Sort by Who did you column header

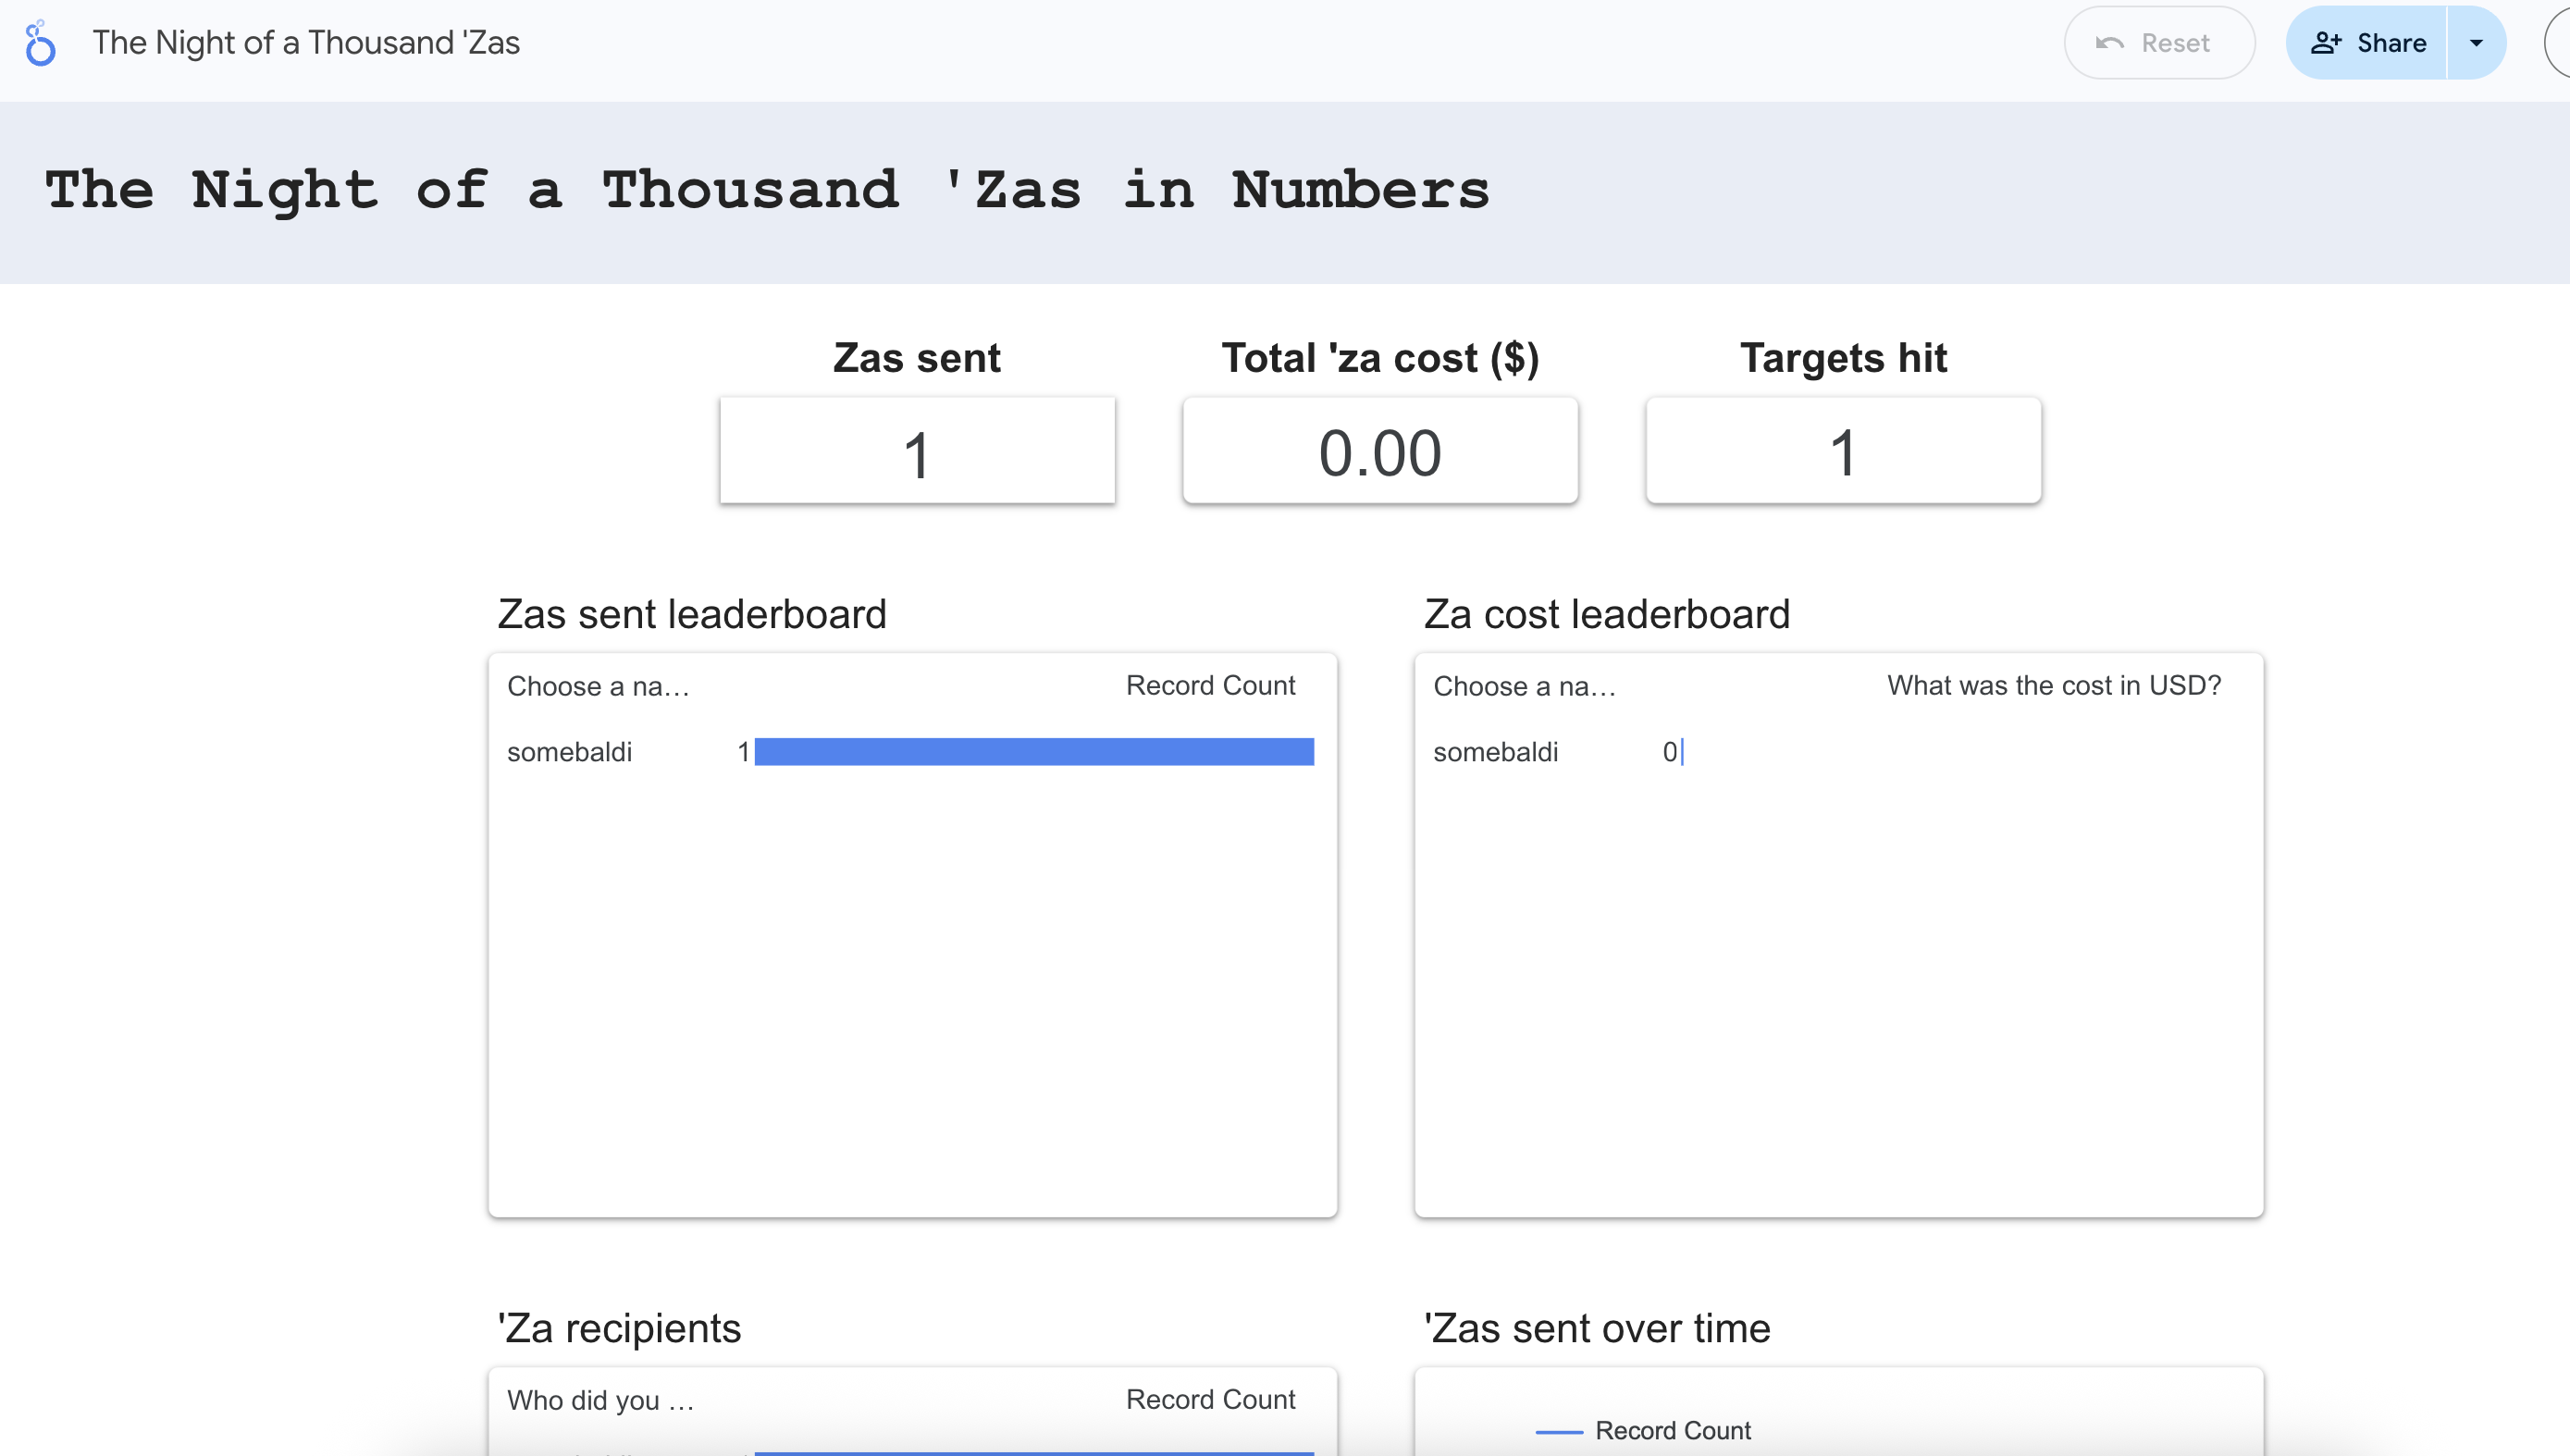tap(600, 1400)
